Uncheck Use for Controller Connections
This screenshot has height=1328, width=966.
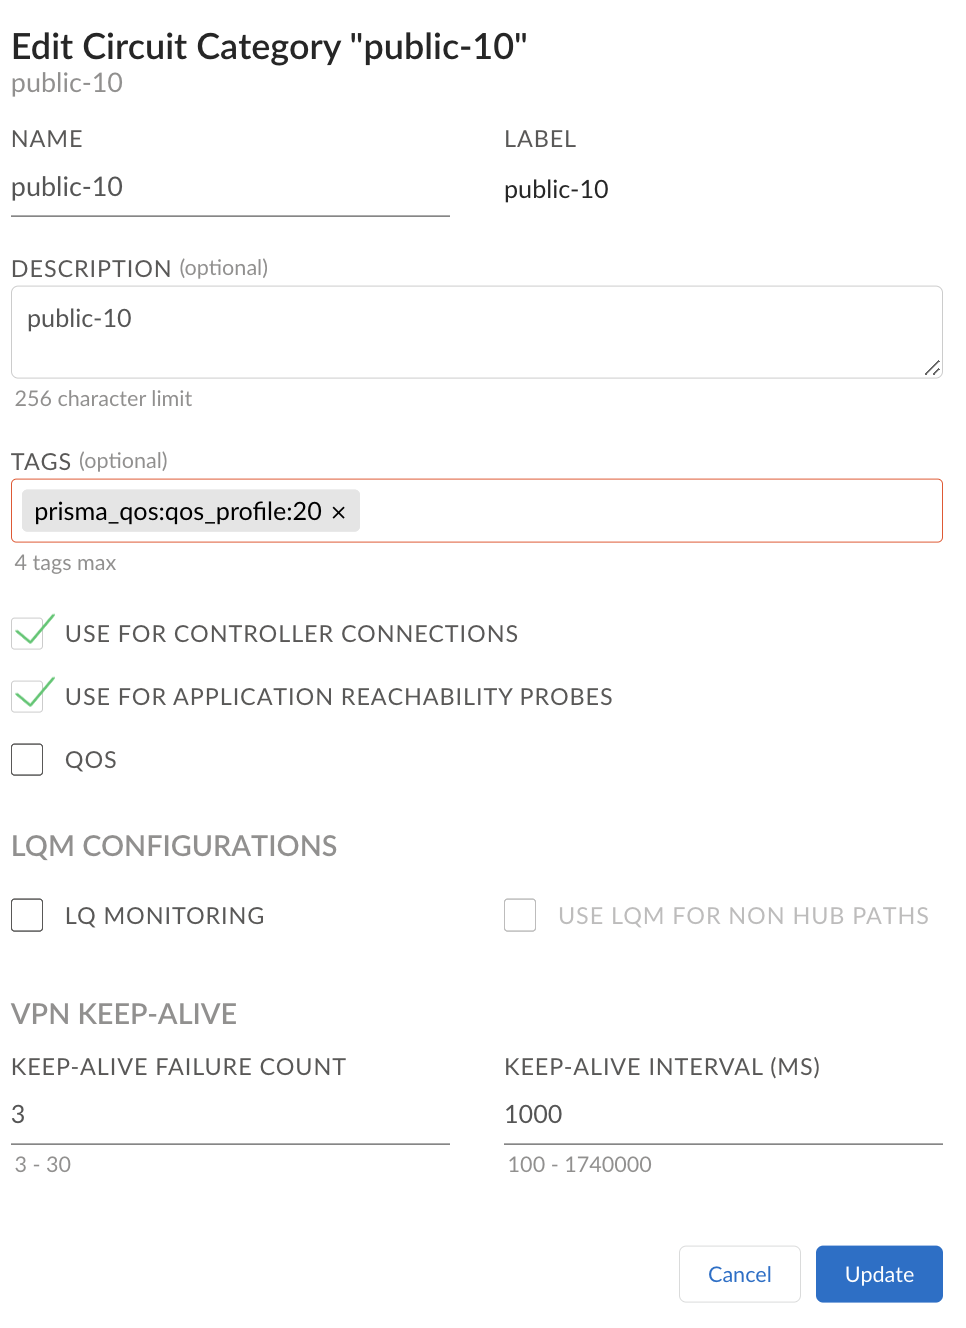pos(28,634)
